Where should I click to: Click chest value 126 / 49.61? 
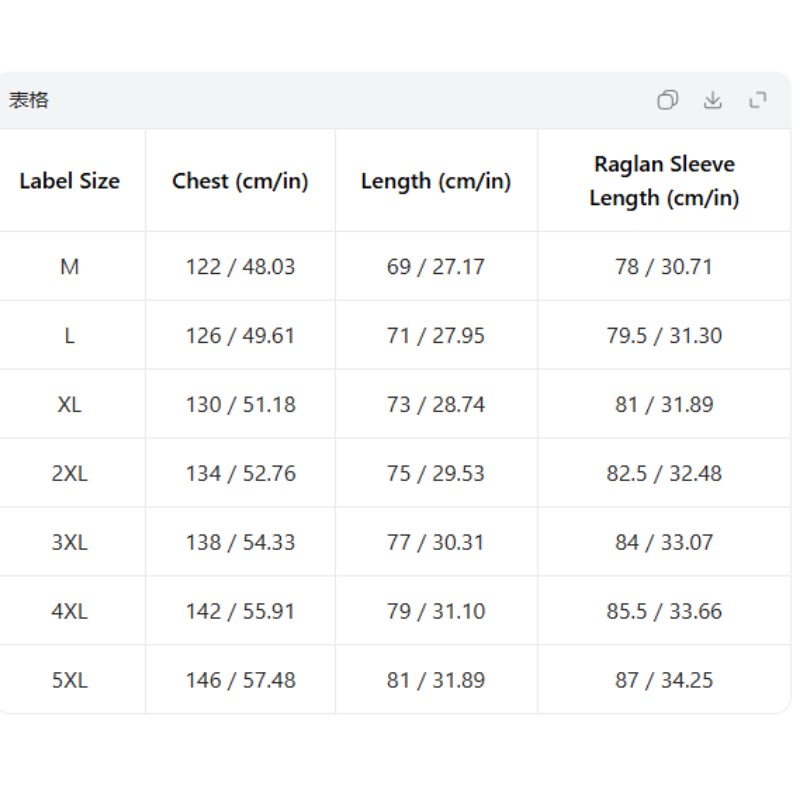tap(240, 336)
